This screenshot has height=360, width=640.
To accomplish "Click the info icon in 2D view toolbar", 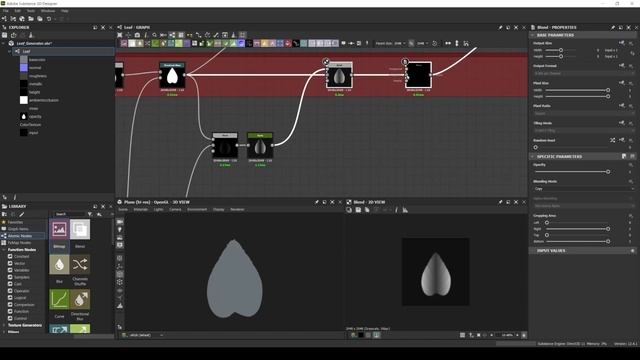I will pyautogui.click(x=396, y=210).
